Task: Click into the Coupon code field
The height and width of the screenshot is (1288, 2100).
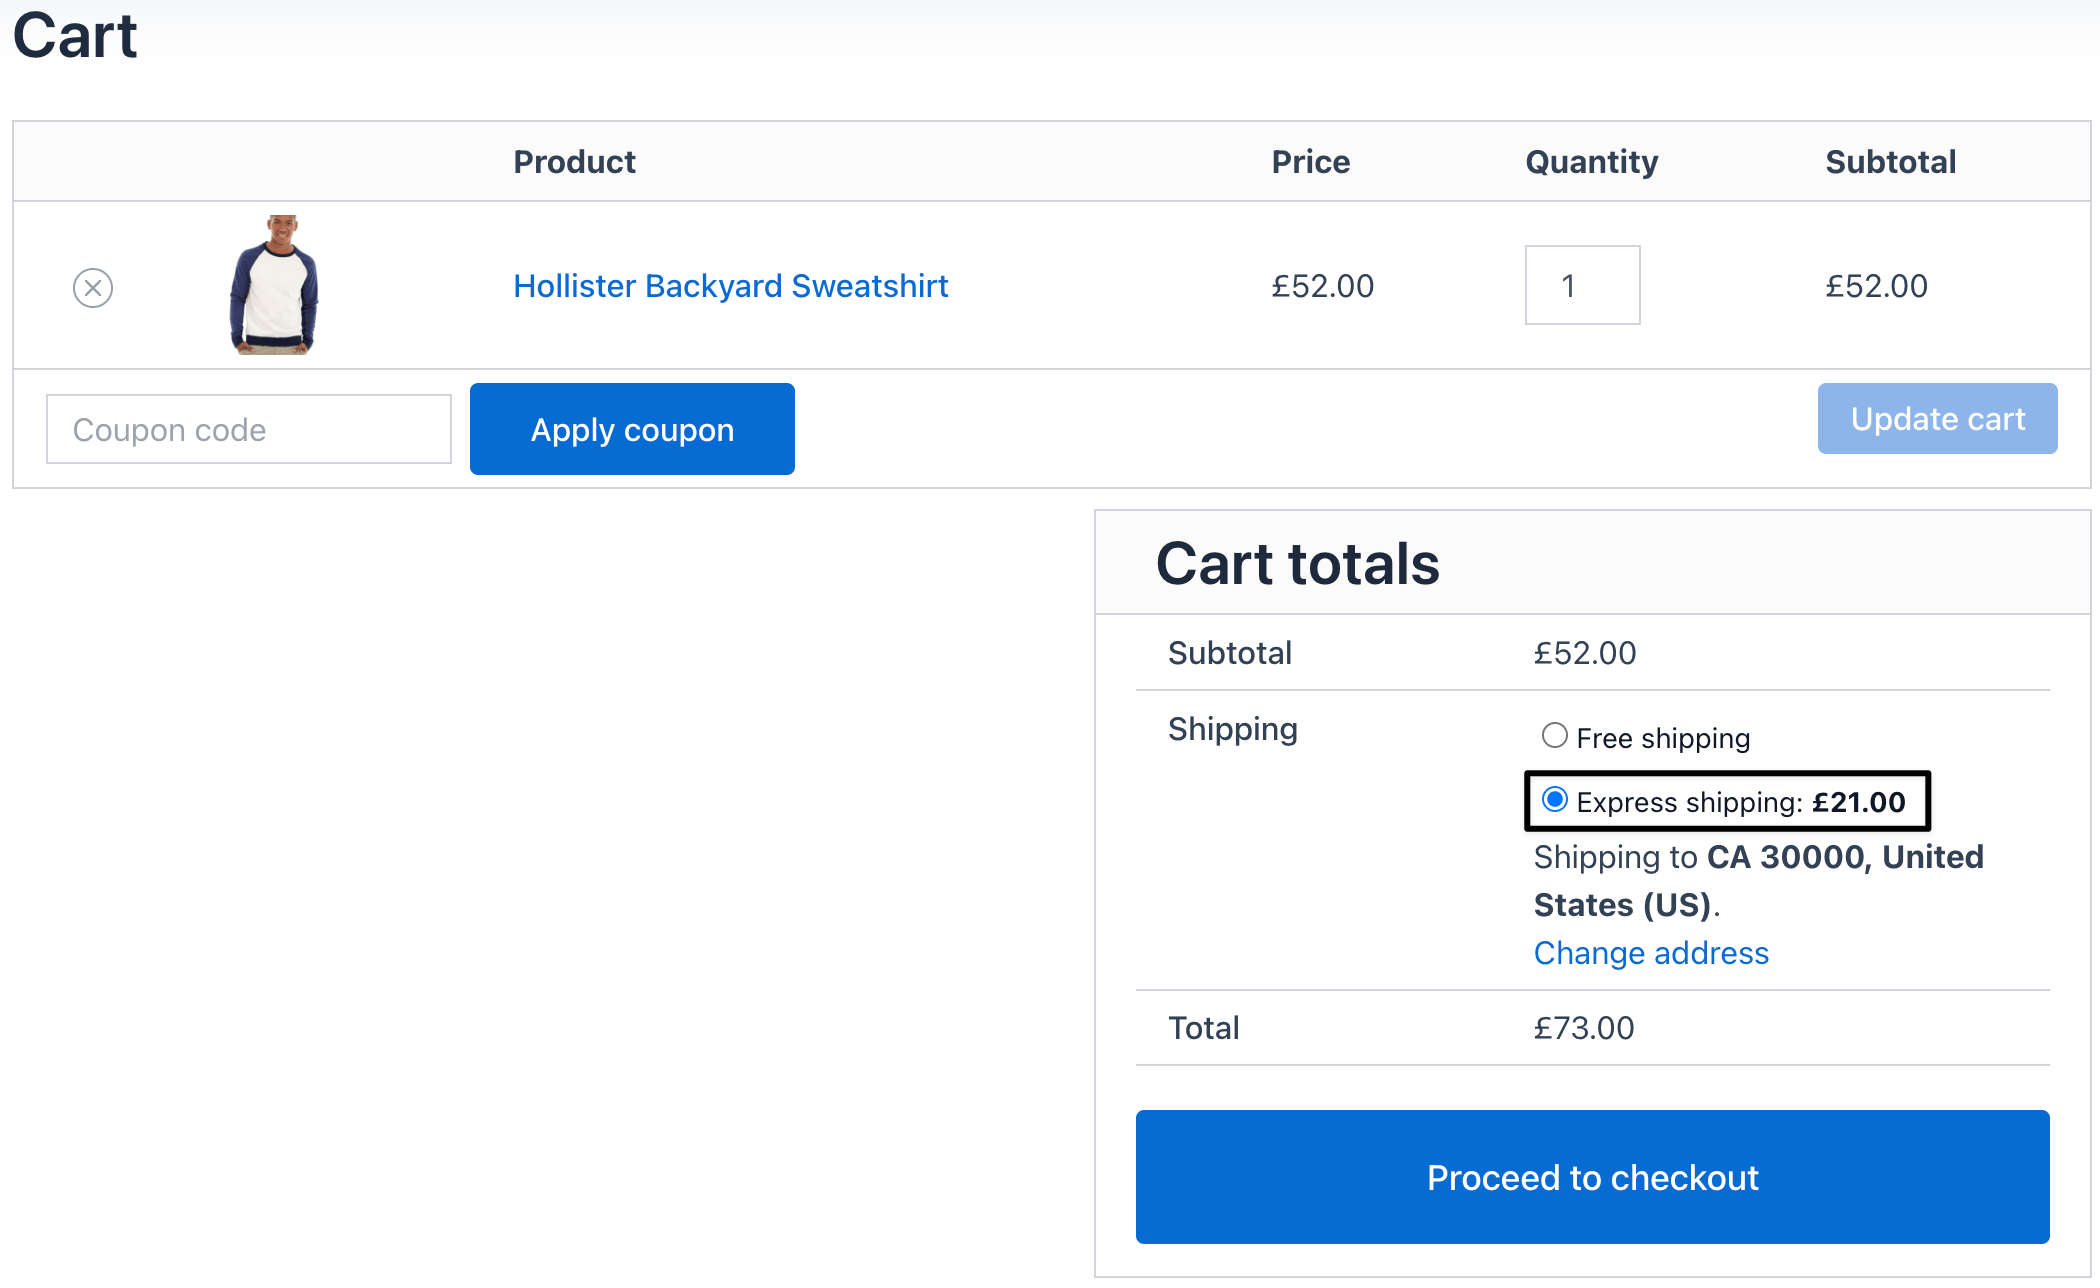Action: tap(249, 430)
